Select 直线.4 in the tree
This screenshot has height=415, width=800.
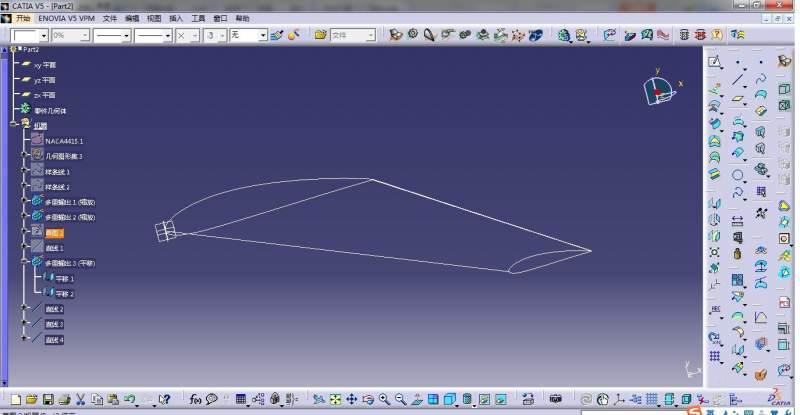[x=54, y=340]
